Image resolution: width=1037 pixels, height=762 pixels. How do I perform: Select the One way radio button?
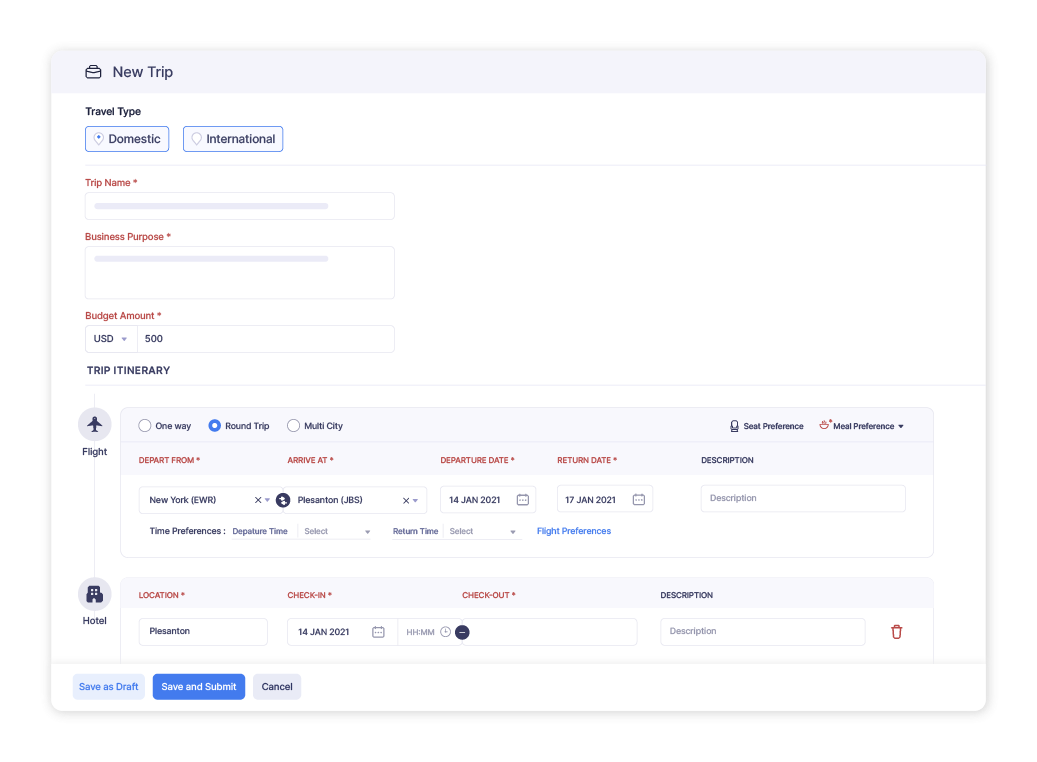[x=144, y=425]
